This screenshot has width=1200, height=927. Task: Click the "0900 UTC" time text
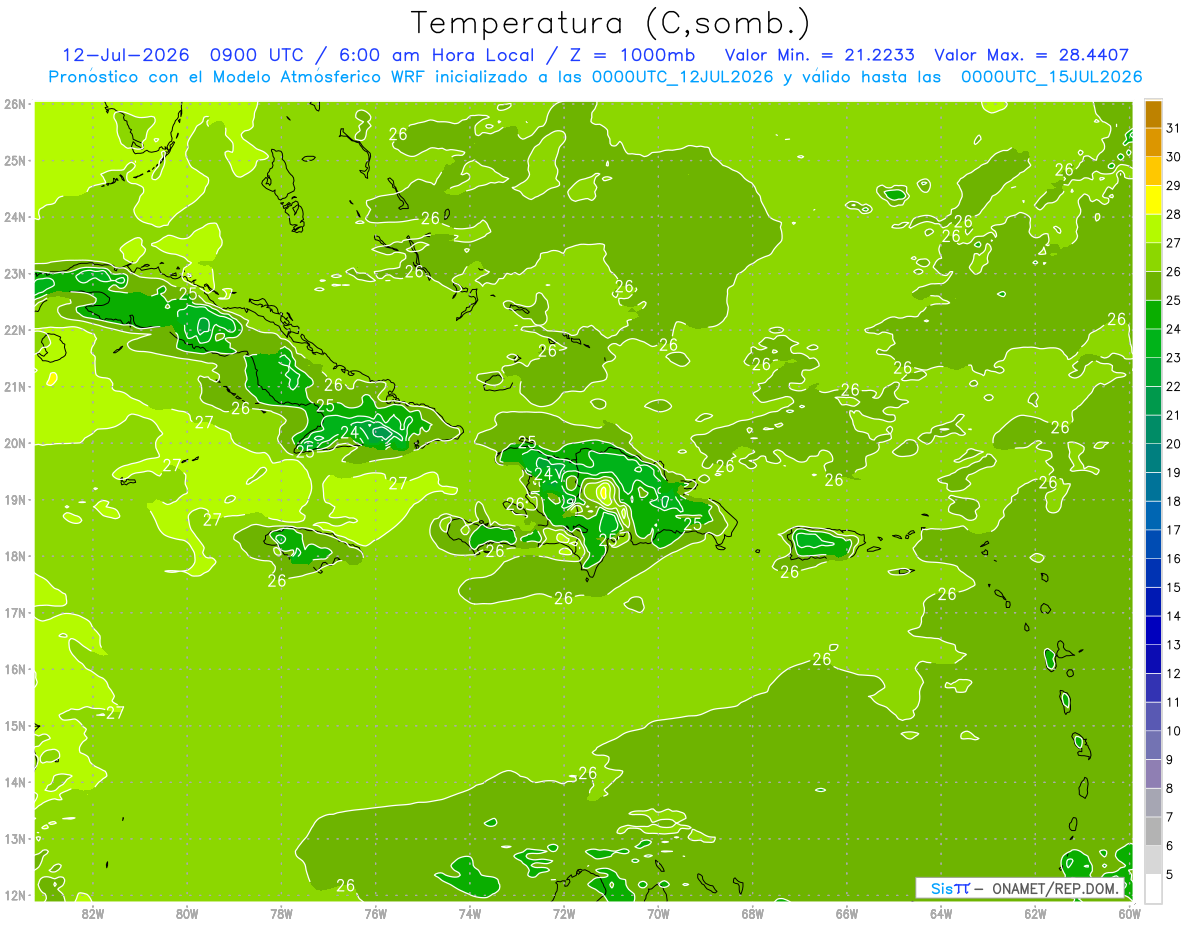[257, 55]
